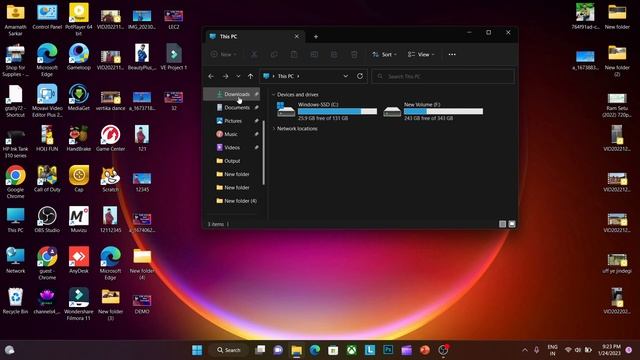Select the This PC tab

tap(254, 36)
